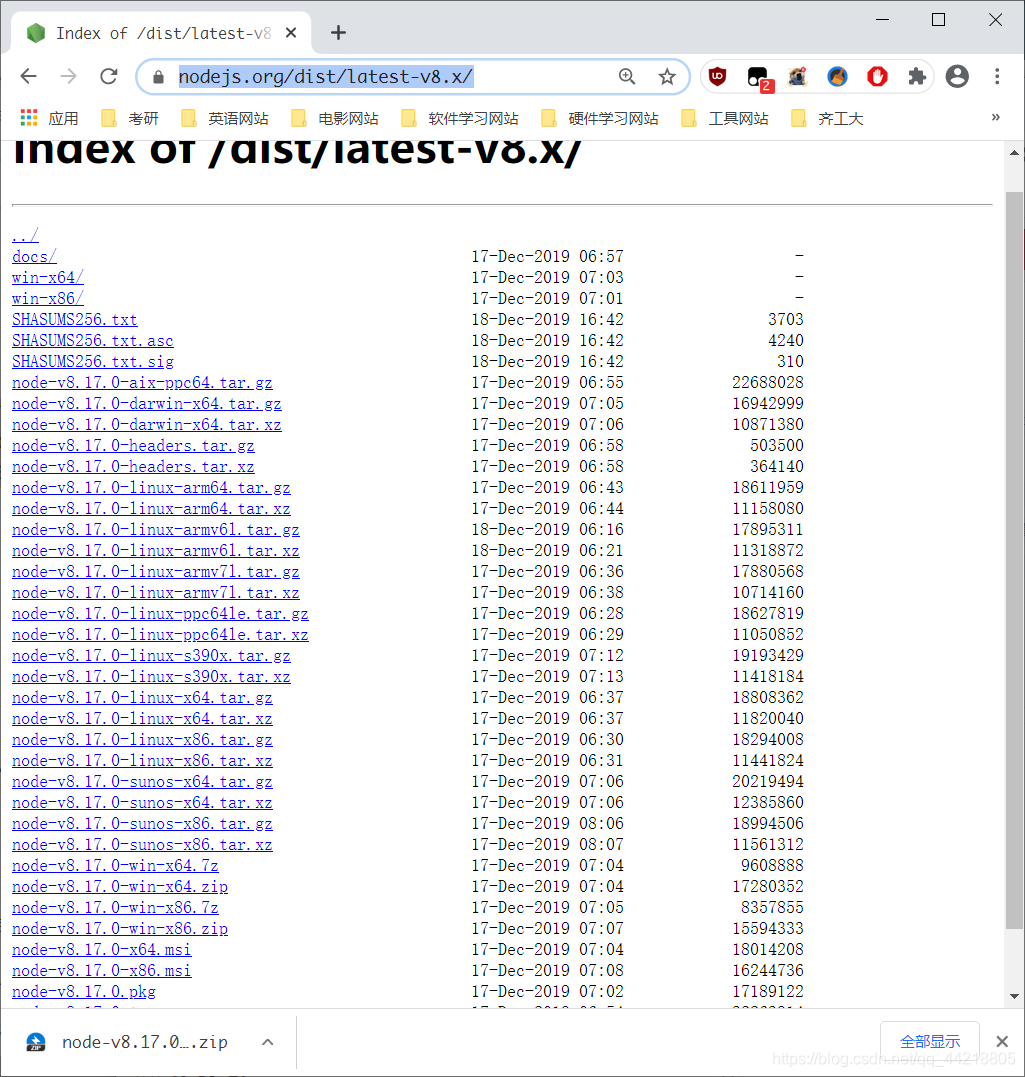Click the 全部显示 show all button

[930, 1041]
